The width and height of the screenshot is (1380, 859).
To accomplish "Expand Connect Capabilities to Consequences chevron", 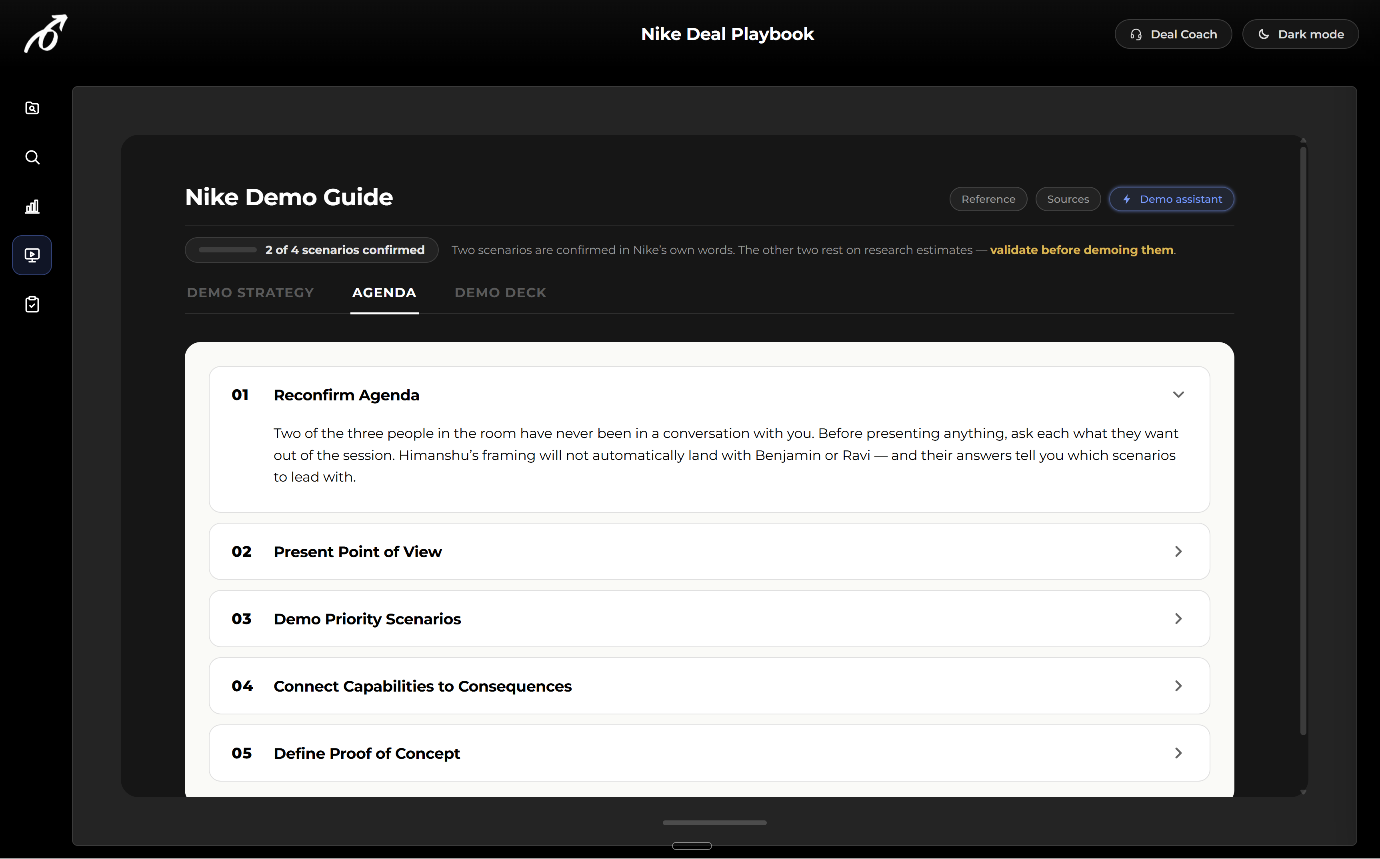I will 1178,686.
